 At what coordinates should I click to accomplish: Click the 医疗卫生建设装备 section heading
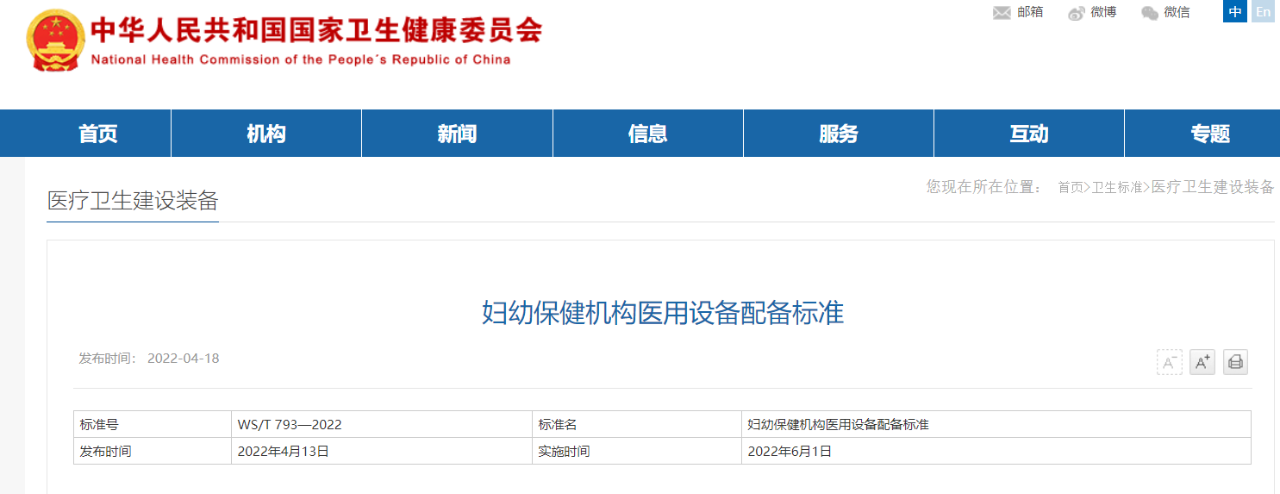(x=133, y=201)
